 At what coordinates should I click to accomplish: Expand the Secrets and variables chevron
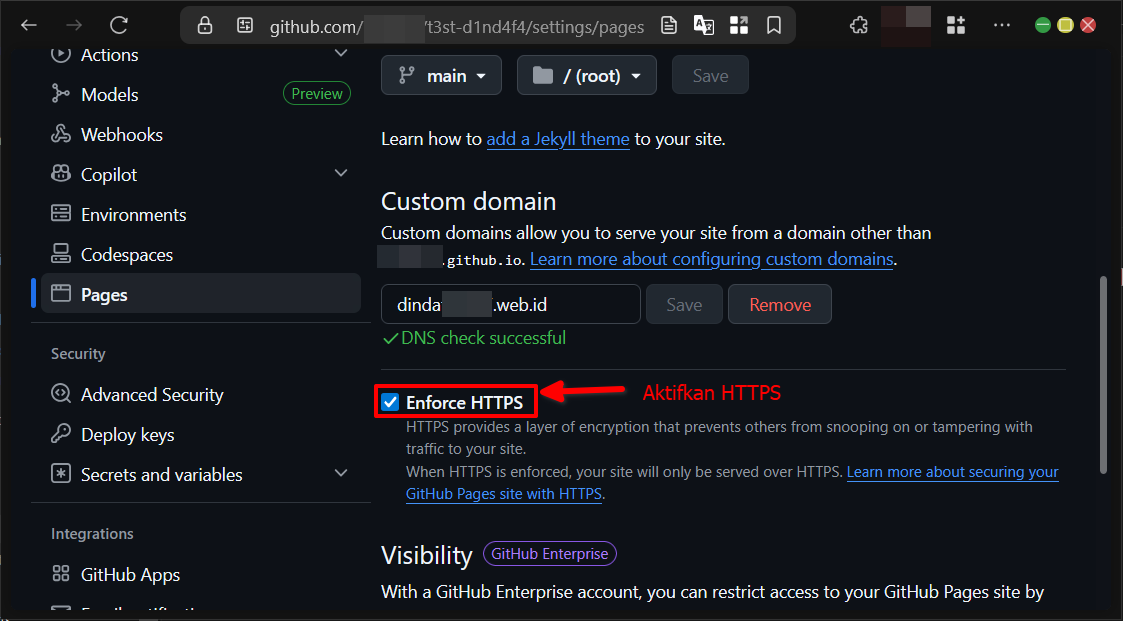[341, 474]
